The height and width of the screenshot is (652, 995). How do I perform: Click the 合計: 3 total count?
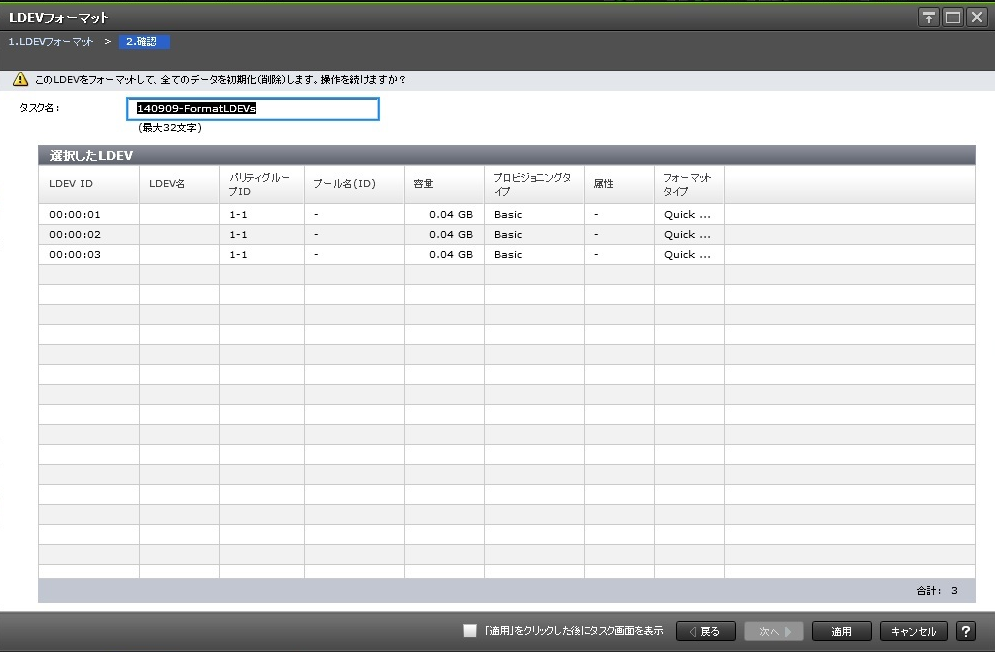tap(937, 590)
